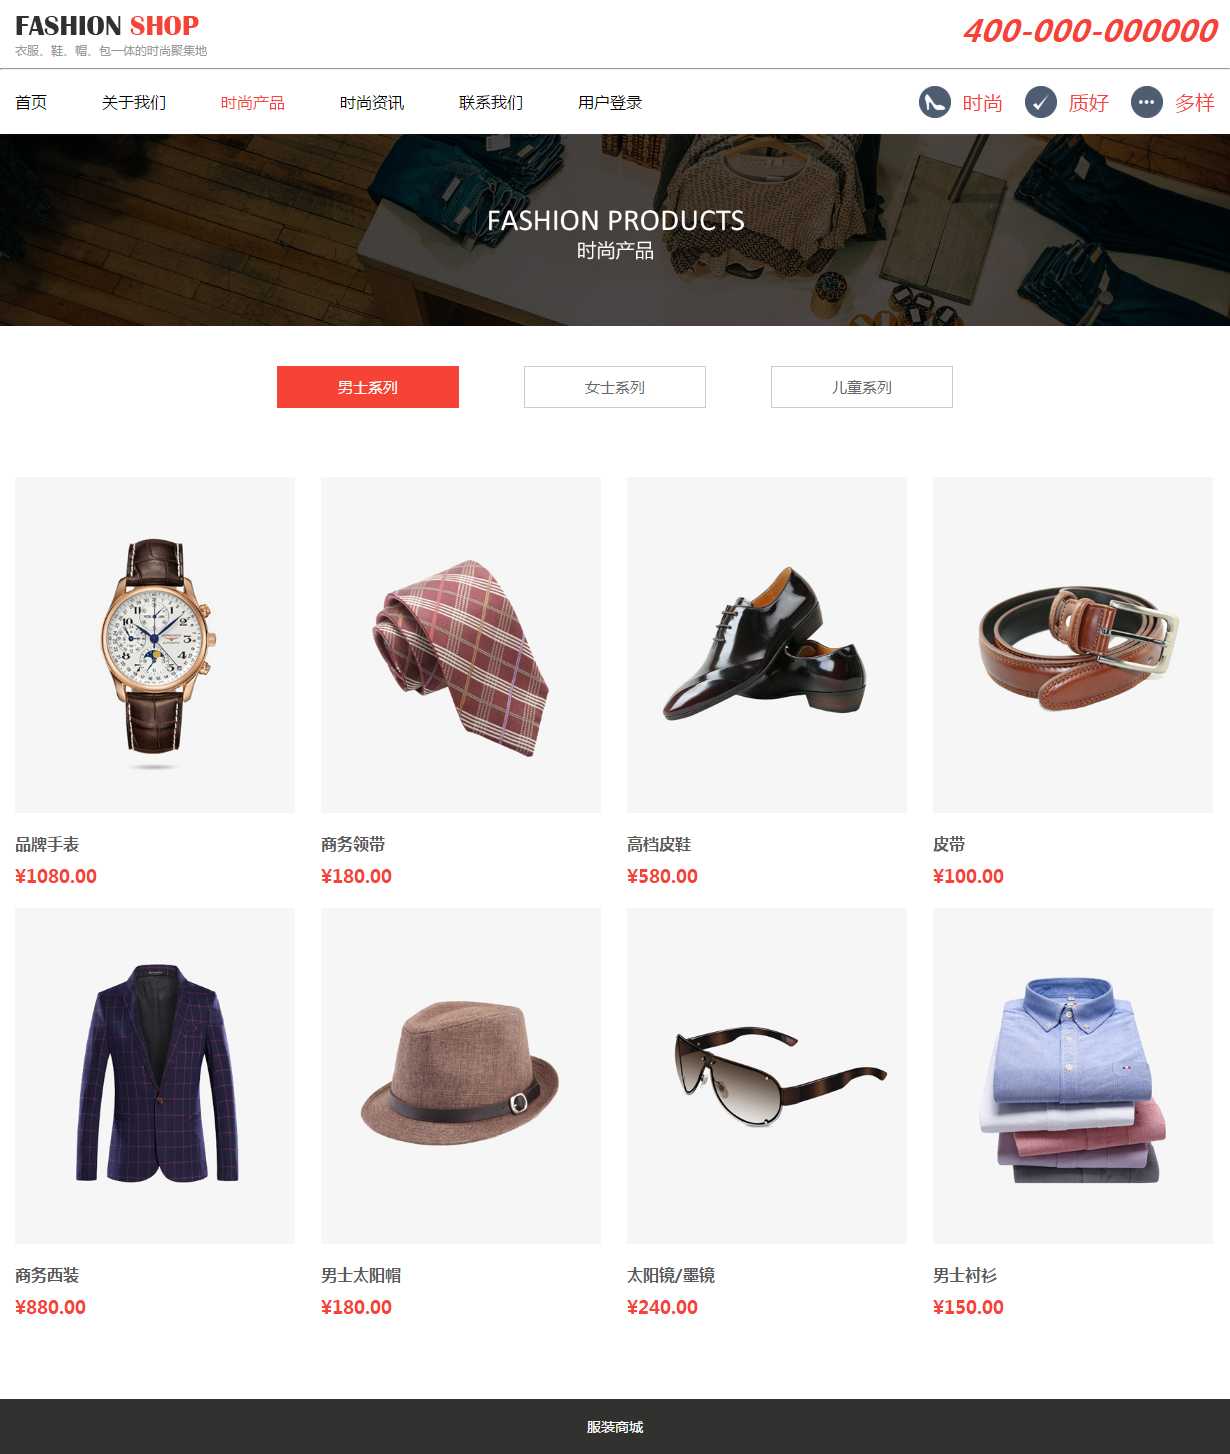Click the 男士太阳帽 product title
The height and width of the screenshot is (1454, 1230).
(x=361, y=1275)
